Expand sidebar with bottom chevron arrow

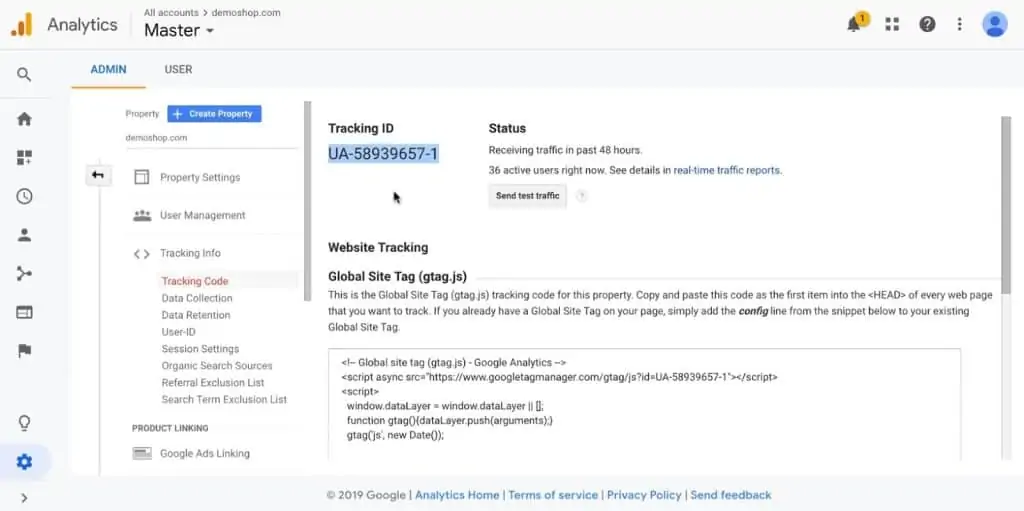click(x=24, y=498)
